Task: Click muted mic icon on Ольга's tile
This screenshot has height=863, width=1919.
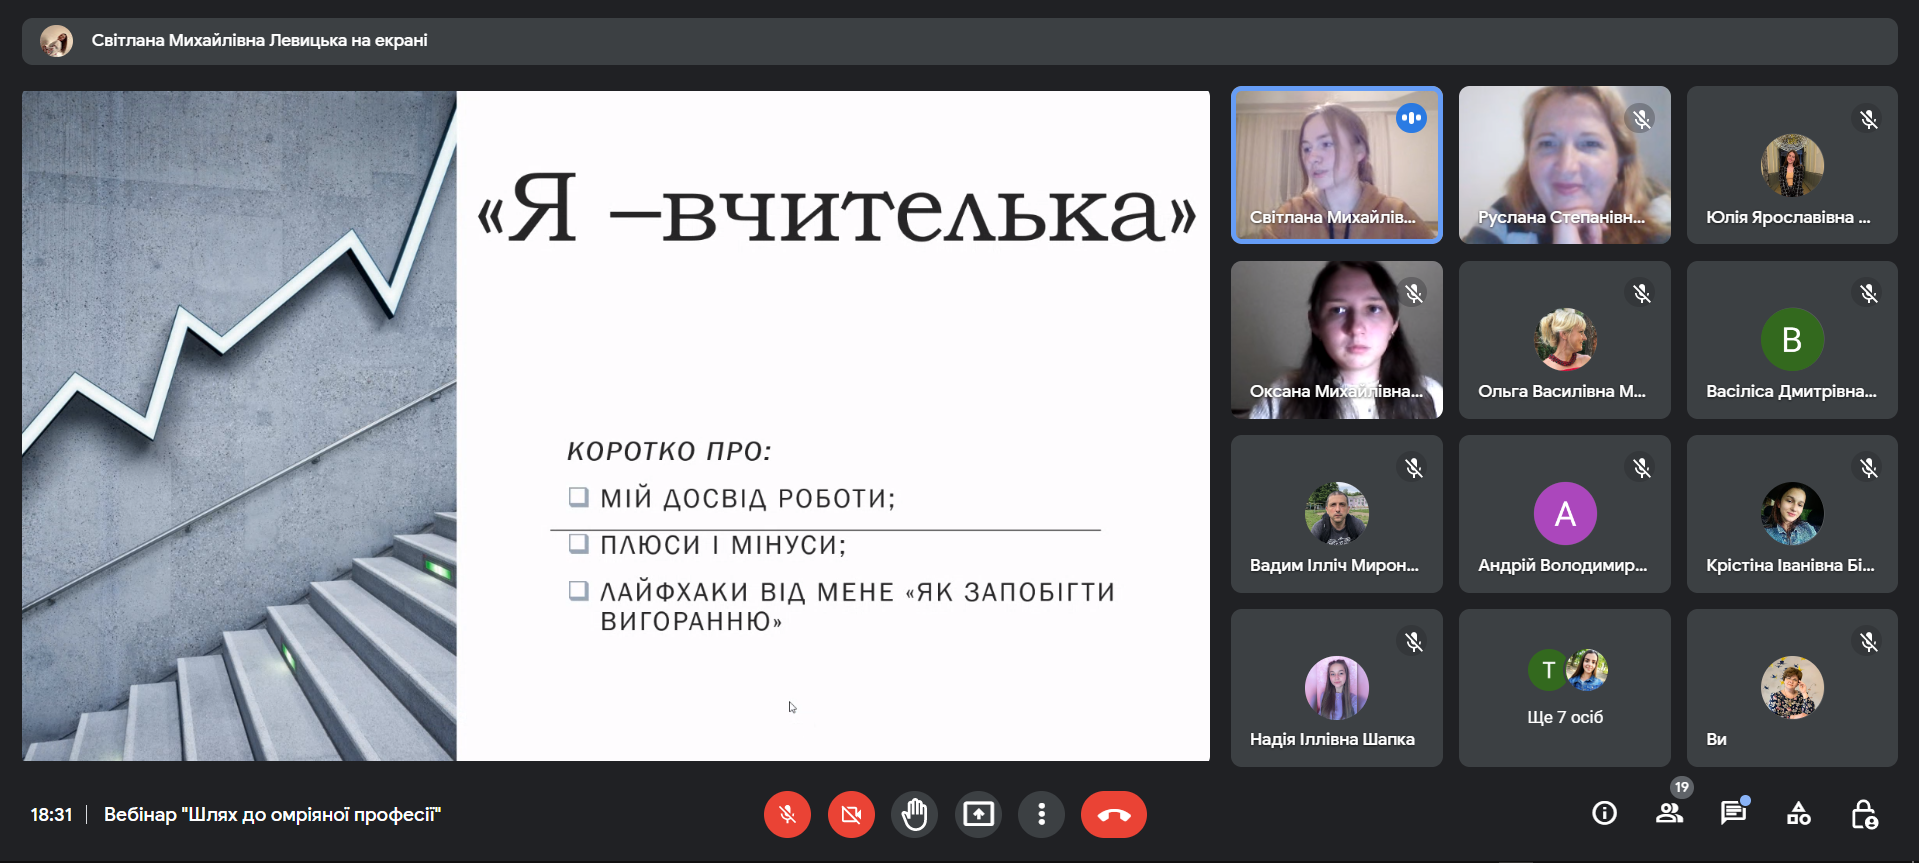Action: [x=1641, y=293]
